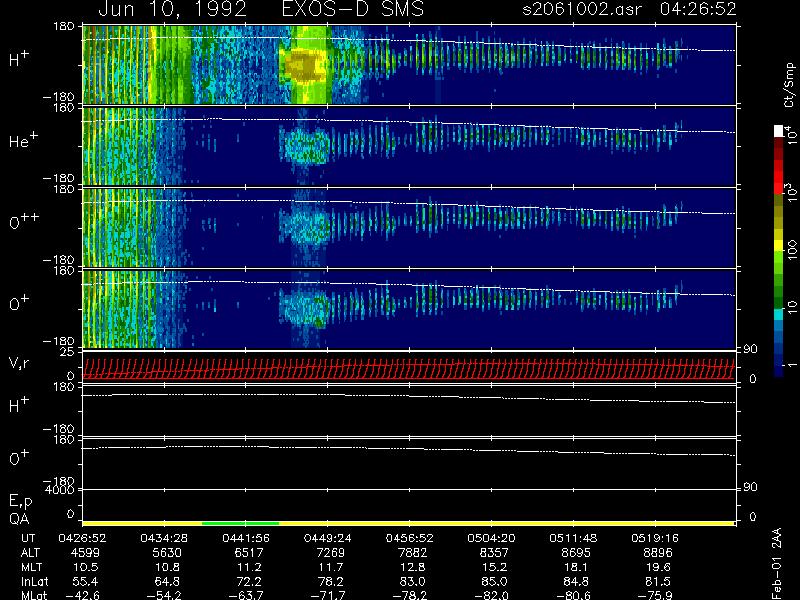This screenshot has width=800, height=600.
Task: Click the MLT value '15.2'
Action: point(494,567)
